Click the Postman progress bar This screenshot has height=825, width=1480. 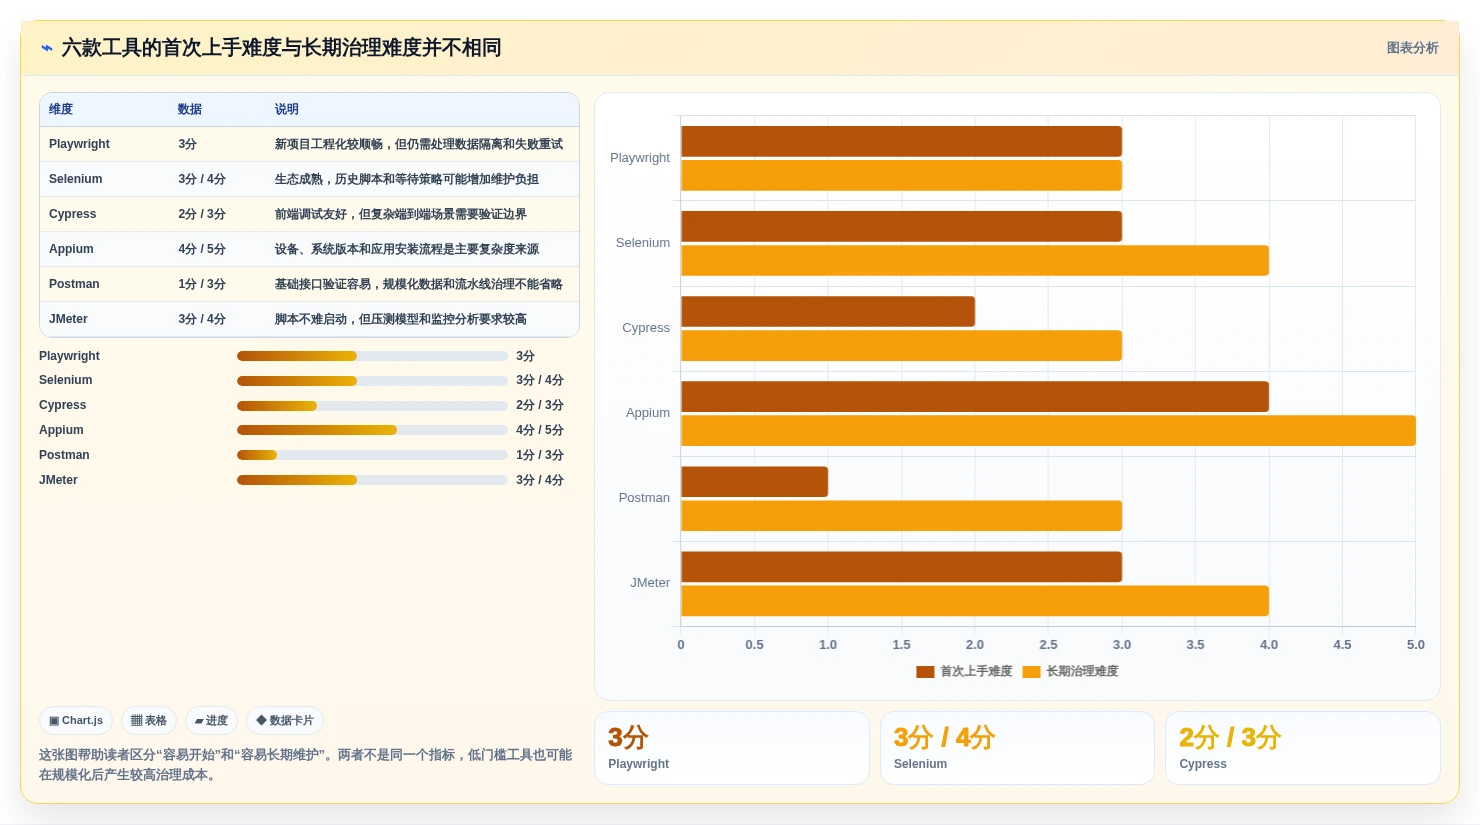tap(372, 455)
